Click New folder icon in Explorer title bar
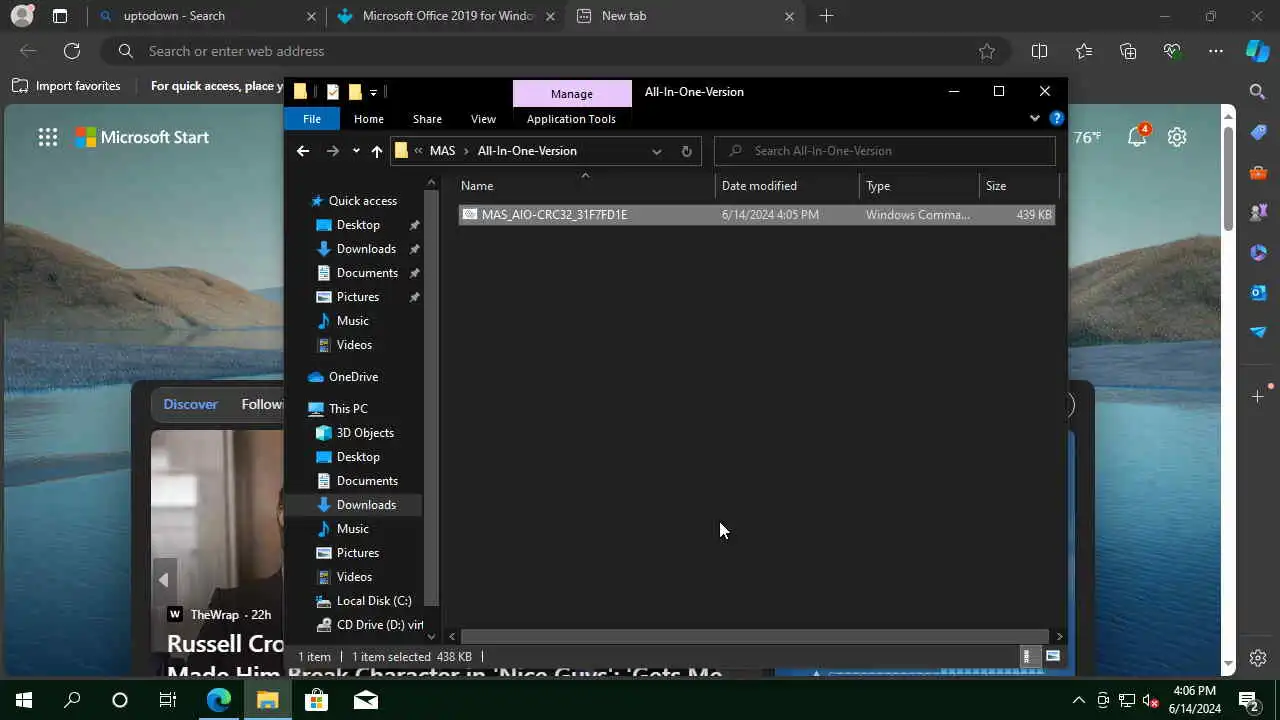Image resolution: width=1280 pixels, height=720 pixels. pos(354,92)
